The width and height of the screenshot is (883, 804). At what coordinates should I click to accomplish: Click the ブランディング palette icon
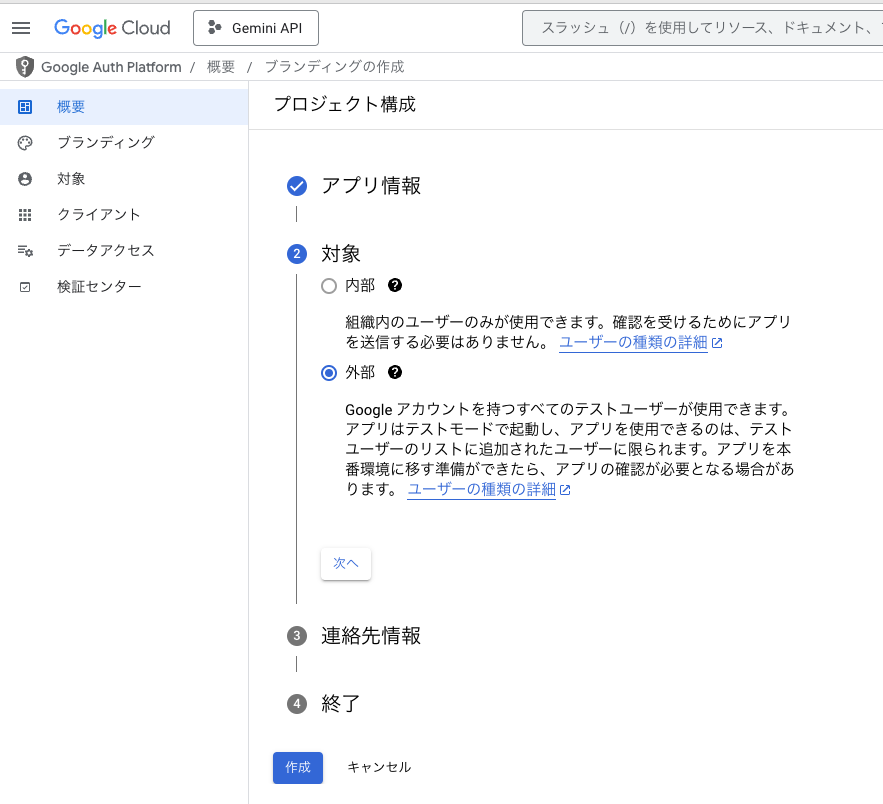pos(25,142)
